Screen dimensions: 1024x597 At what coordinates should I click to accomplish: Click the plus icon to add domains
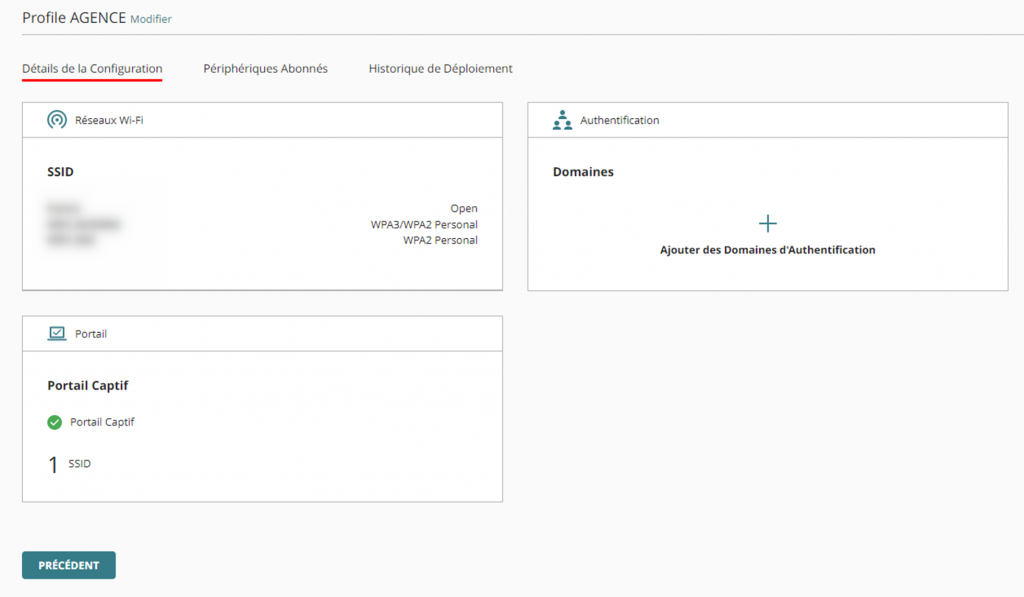click(x=768, y=224)
